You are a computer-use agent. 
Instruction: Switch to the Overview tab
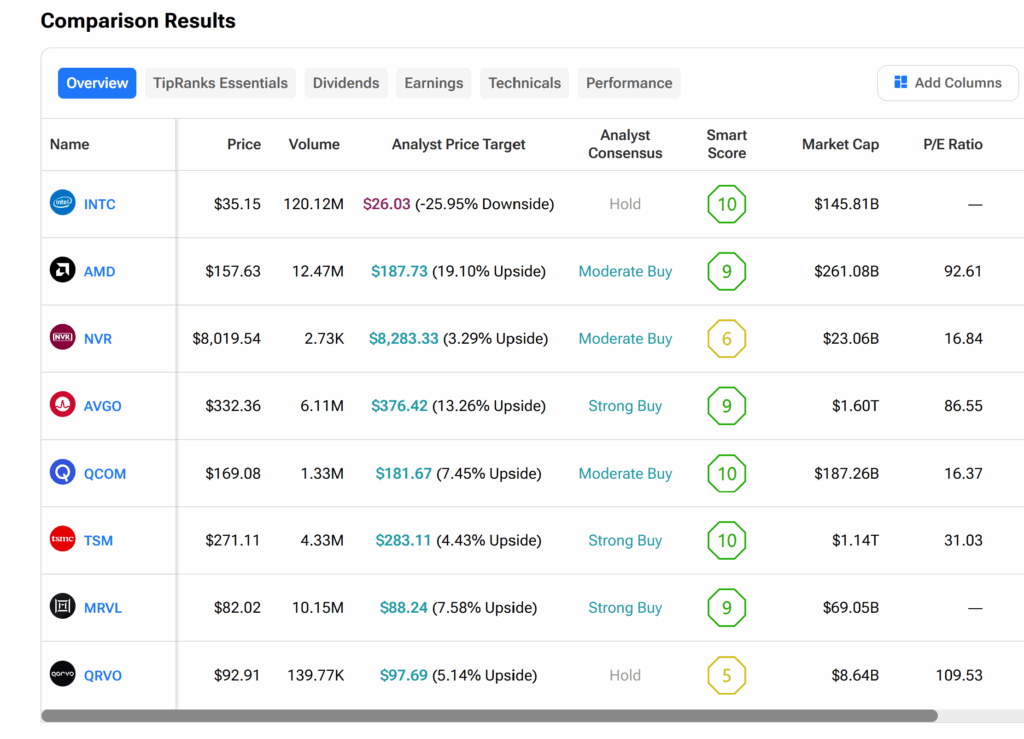(x=97, y=83)
